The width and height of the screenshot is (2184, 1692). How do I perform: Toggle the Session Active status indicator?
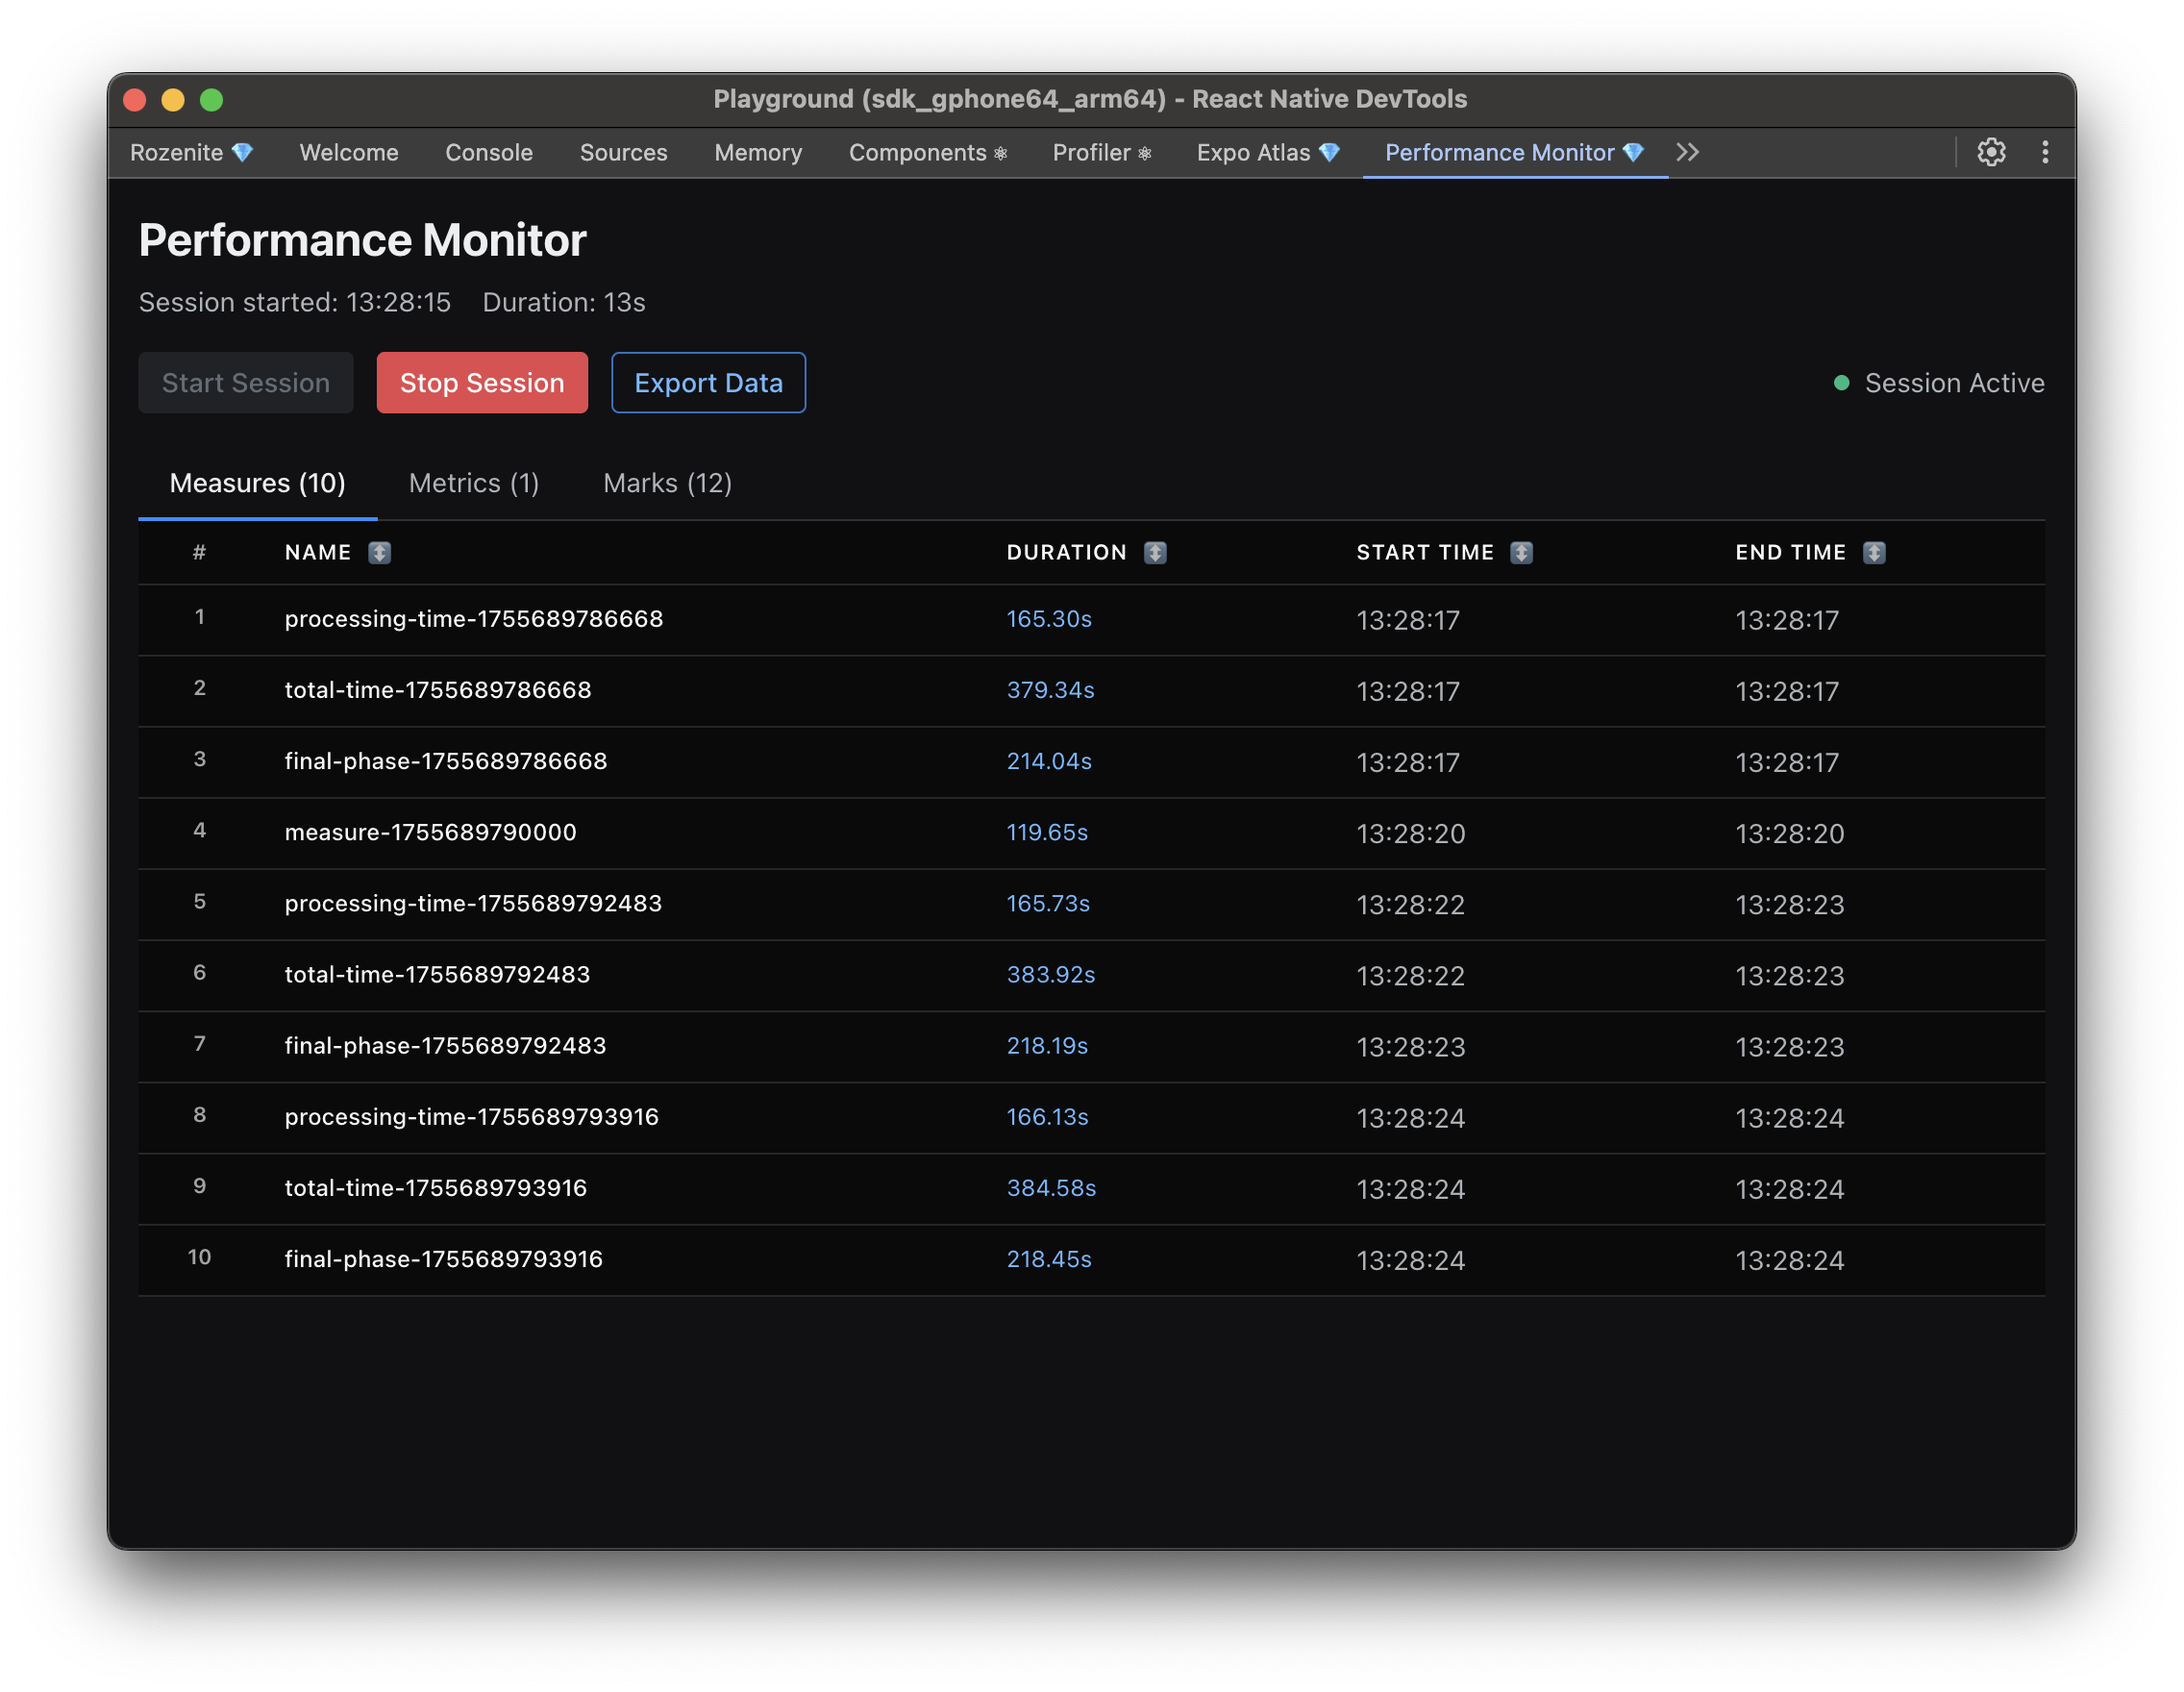coord(1954,382)
